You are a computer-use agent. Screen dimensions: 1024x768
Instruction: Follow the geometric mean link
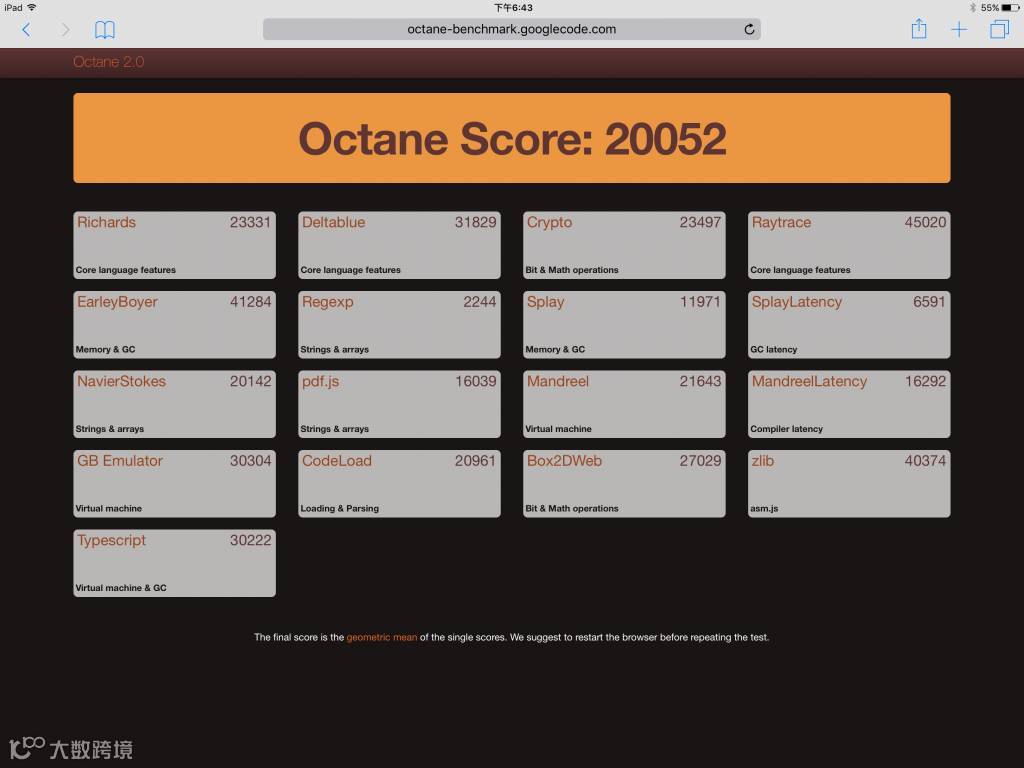pos(381,637)
